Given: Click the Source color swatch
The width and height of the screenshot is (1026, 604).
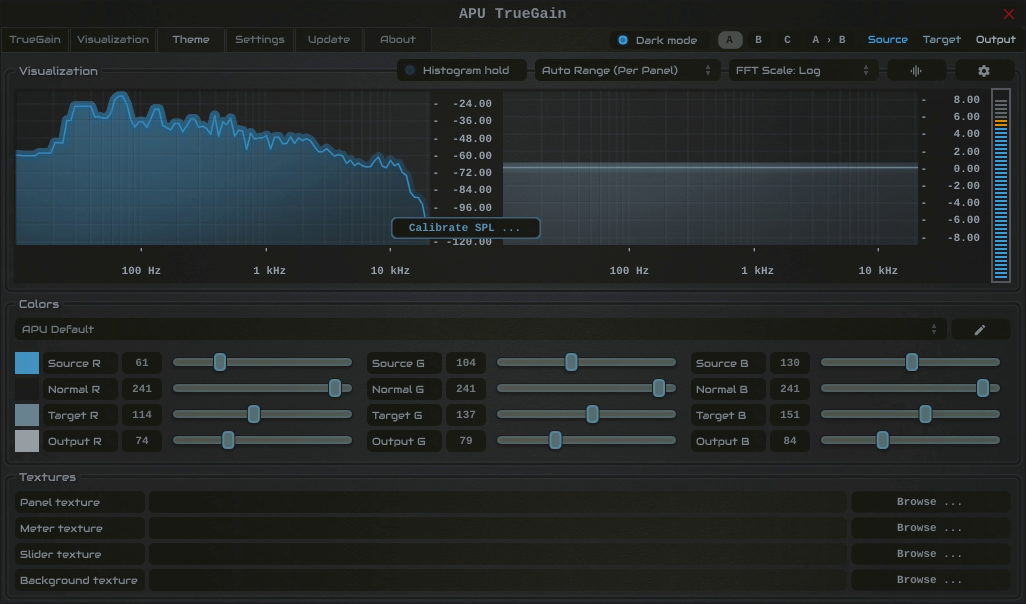Looking at the screenshot, I should pyautogui.click(x=27, y=363).
